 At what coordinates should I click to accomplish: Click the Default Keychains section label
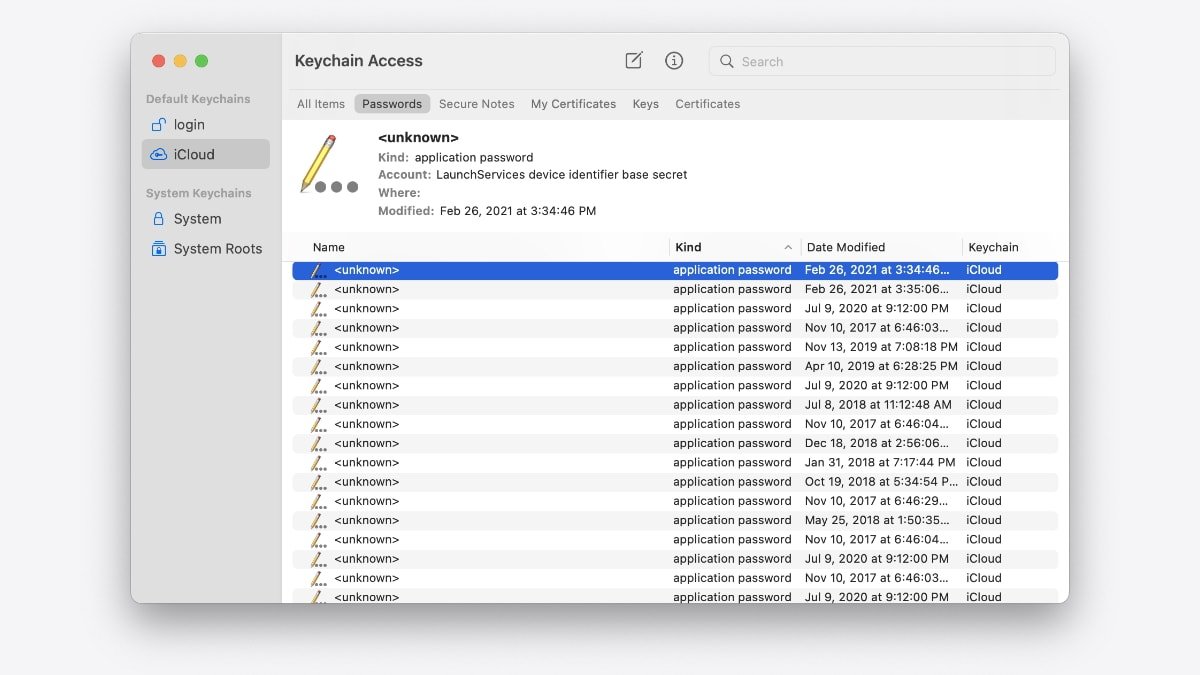(x=198, y=99)
